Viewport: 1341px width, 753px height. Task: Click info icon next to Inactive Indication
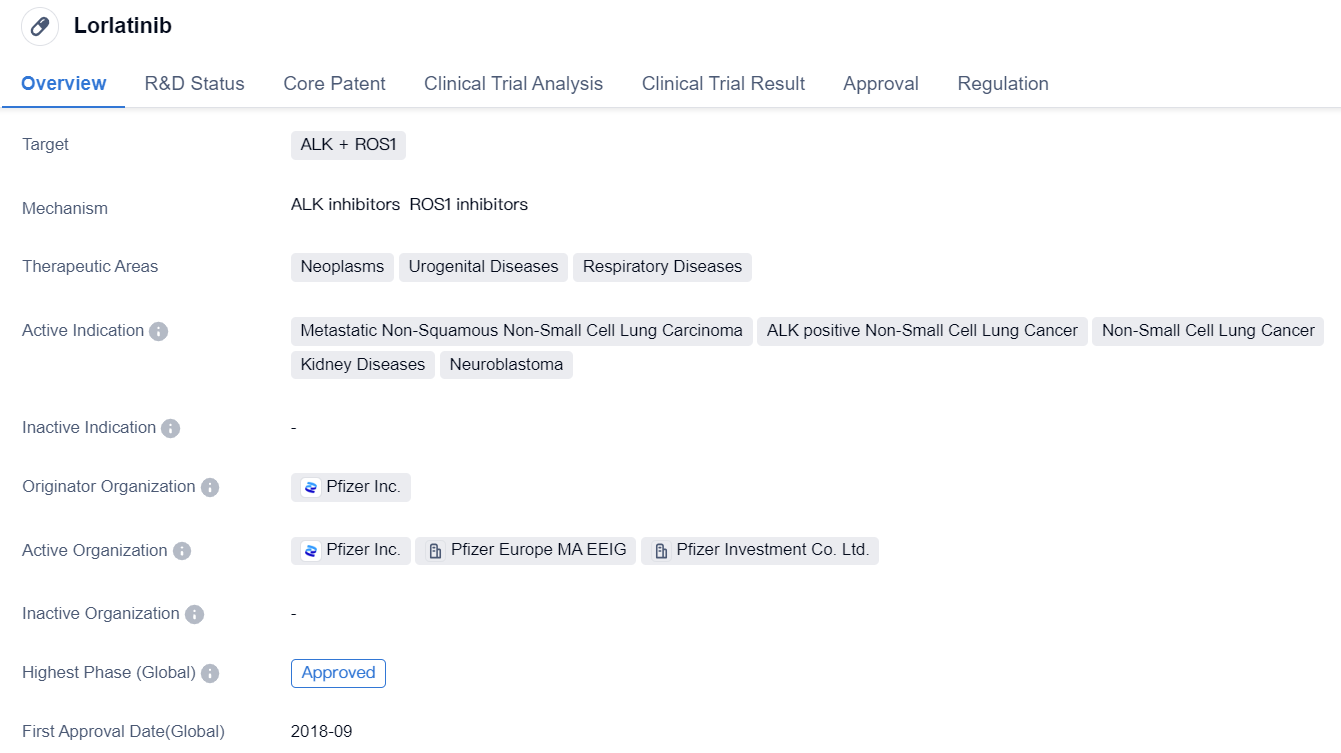coord(170,428)
